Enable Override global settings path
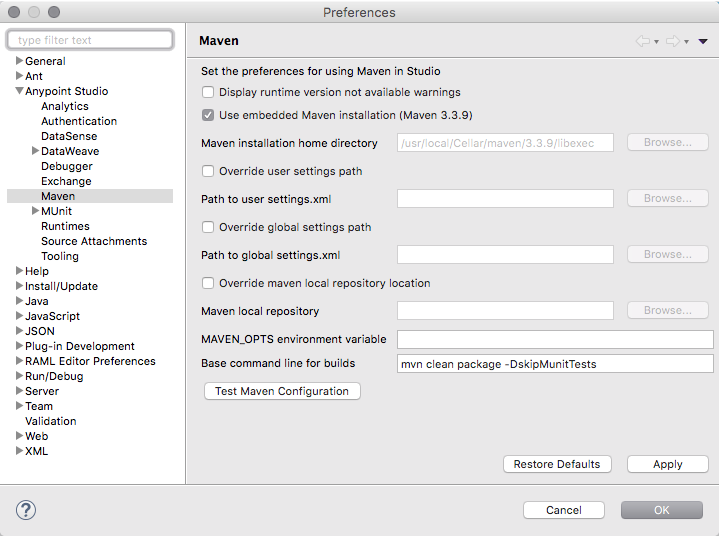Viewport: 720px width, 536px height. tap(208, 227)
